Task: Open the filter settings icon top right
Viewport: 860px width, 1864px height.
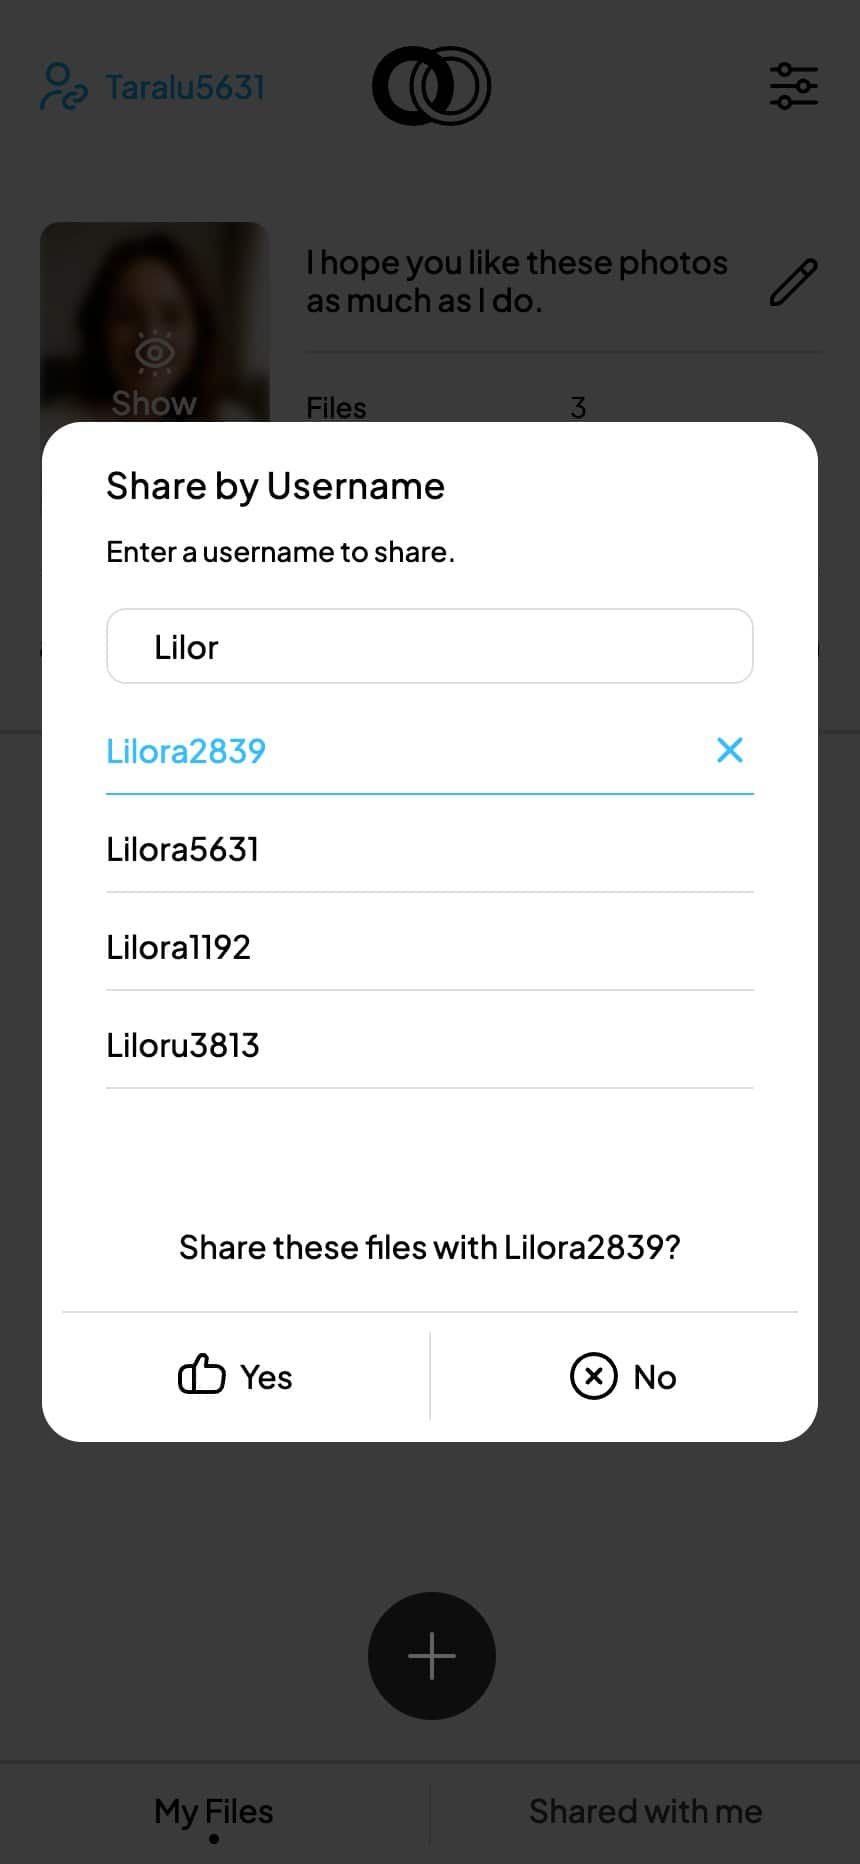Action: coord(793,86)
